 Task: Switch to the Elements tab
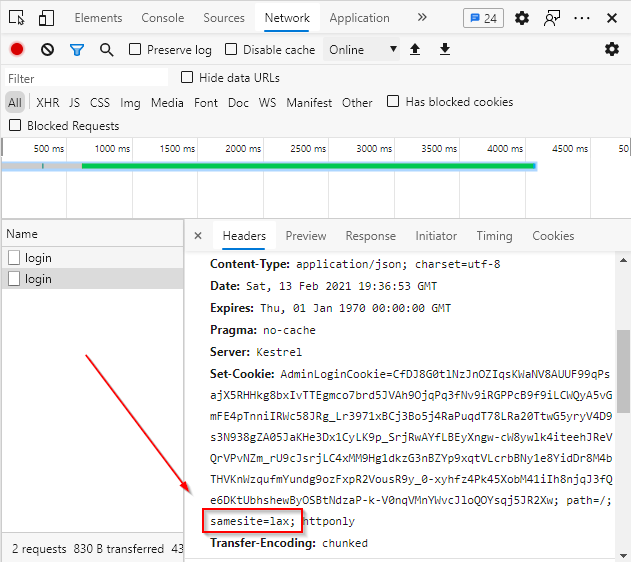point(98,18)
